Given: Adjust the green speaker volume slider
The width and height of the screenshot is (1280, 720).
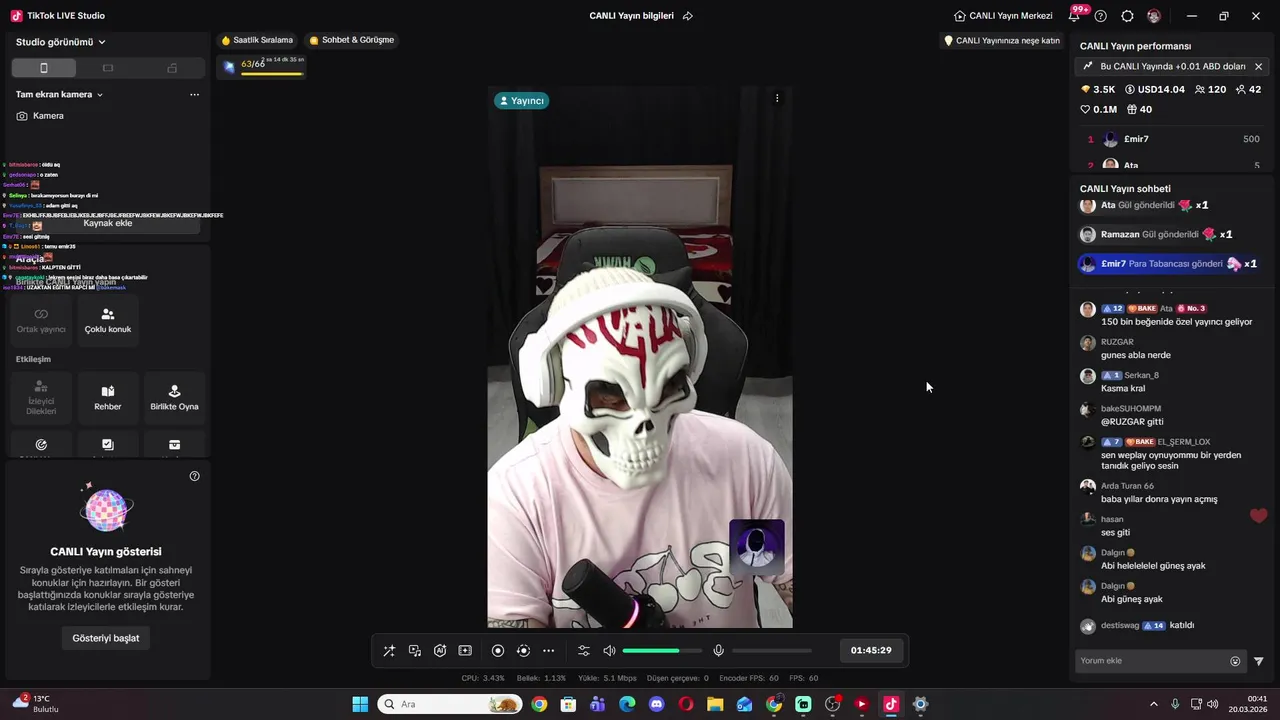Looking at the screenshot, I should [x=662, y=651].
